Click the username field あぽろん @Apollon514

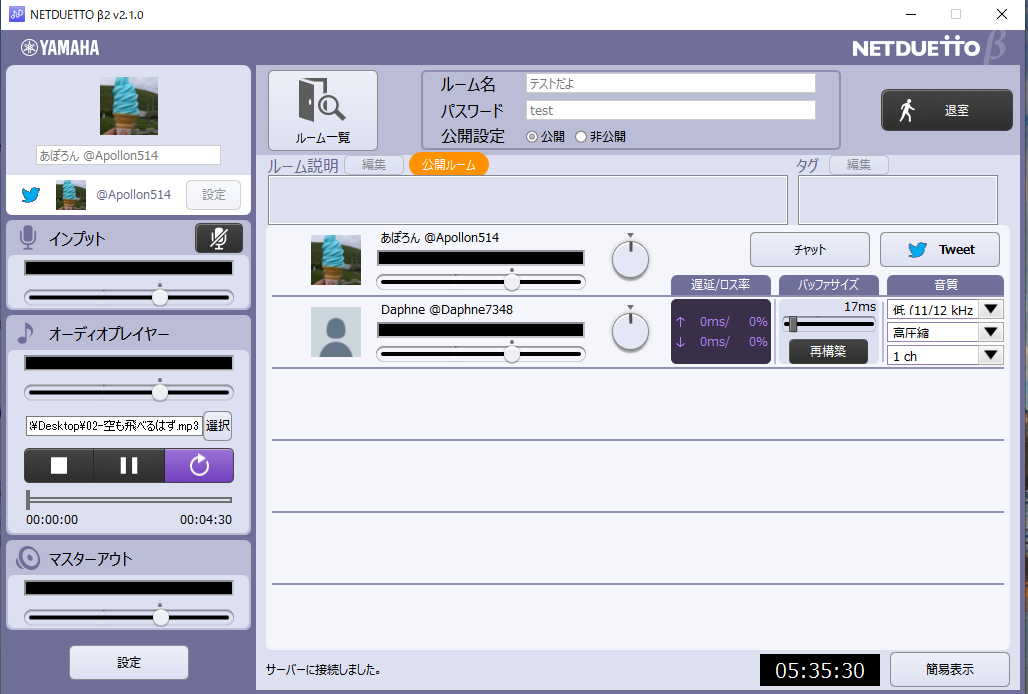click(128, 155)
